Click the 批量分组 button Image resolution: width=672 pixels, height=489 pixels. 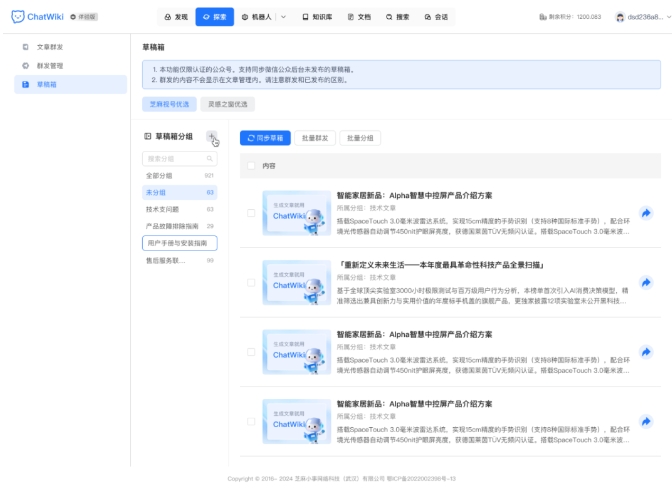click(360, 138)
